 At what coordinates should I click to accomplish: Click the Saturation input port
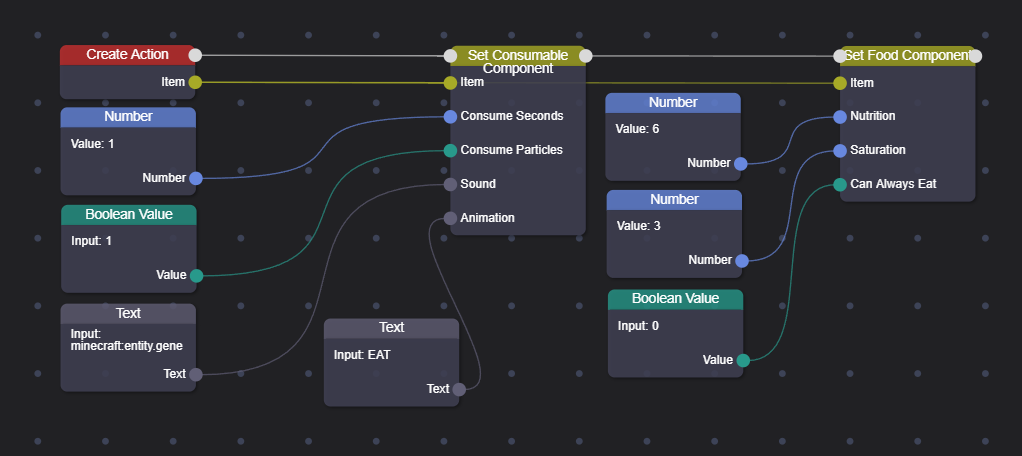840,151
